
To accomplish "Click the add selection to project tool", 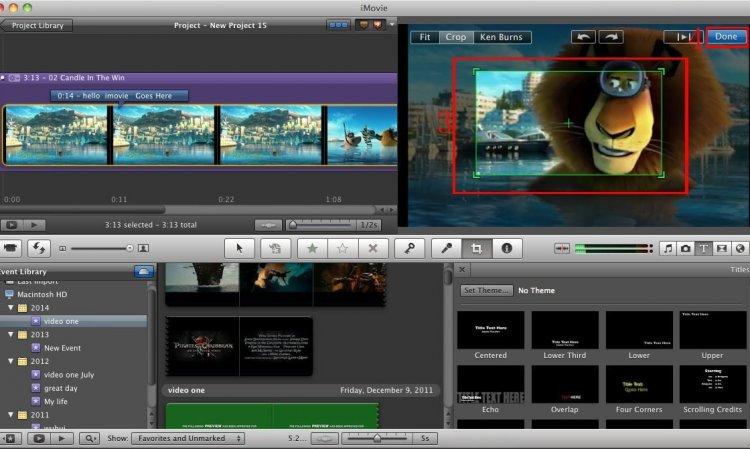I will (x=275, y=248).
